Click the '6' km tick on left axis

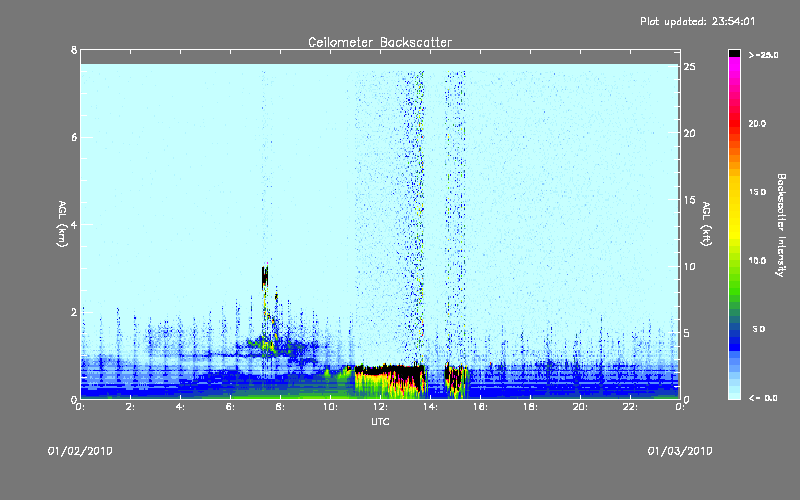[74, 137]
